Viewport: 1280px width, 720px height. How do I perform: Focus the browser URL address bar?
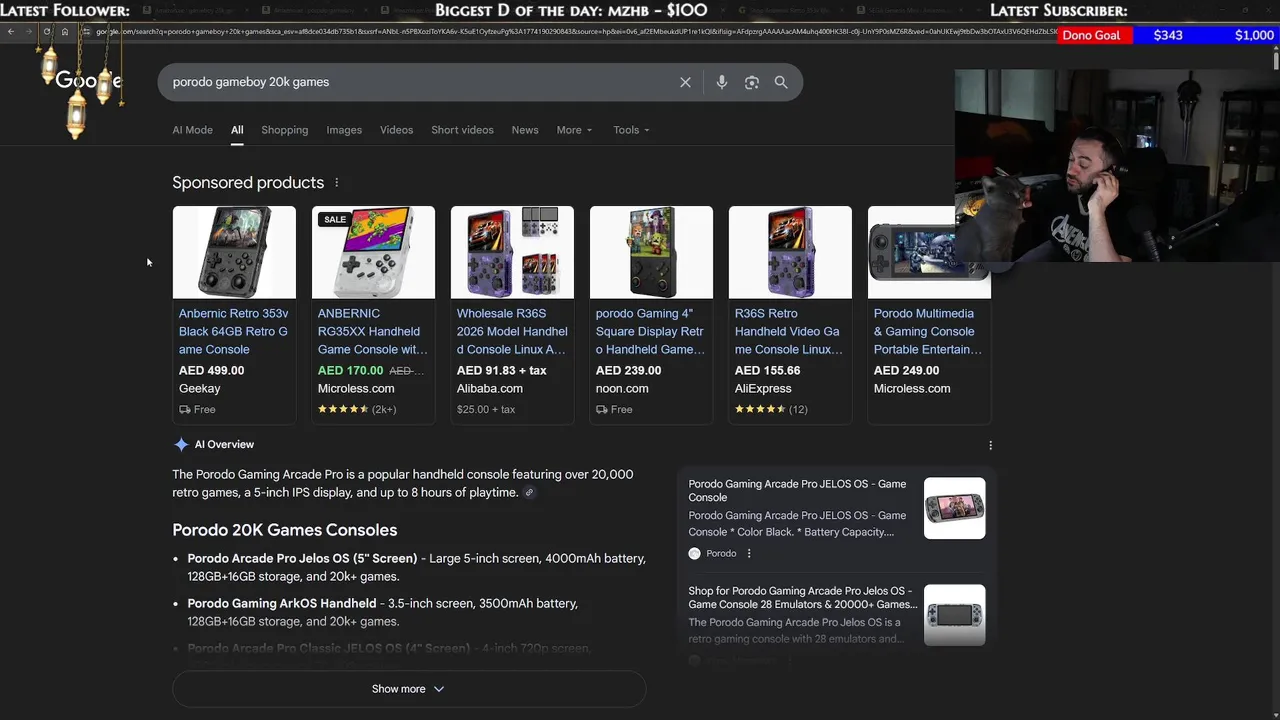click(x=575, y=32)
